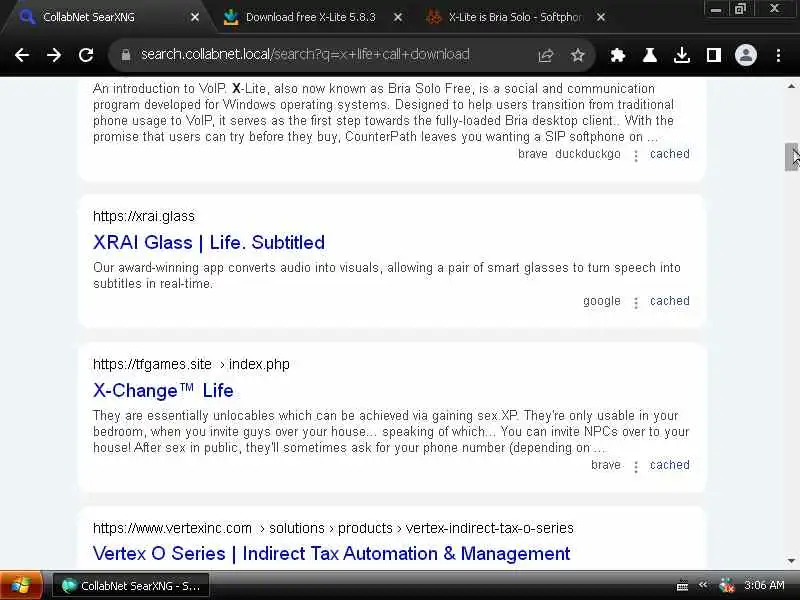The image size is (800, 600).
Task: Click the network tray icon with red X
Action: point(727,585)
